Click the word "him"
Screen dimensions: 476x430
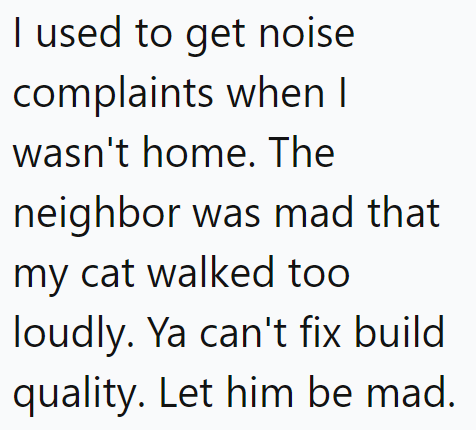[x=260, y=391]
